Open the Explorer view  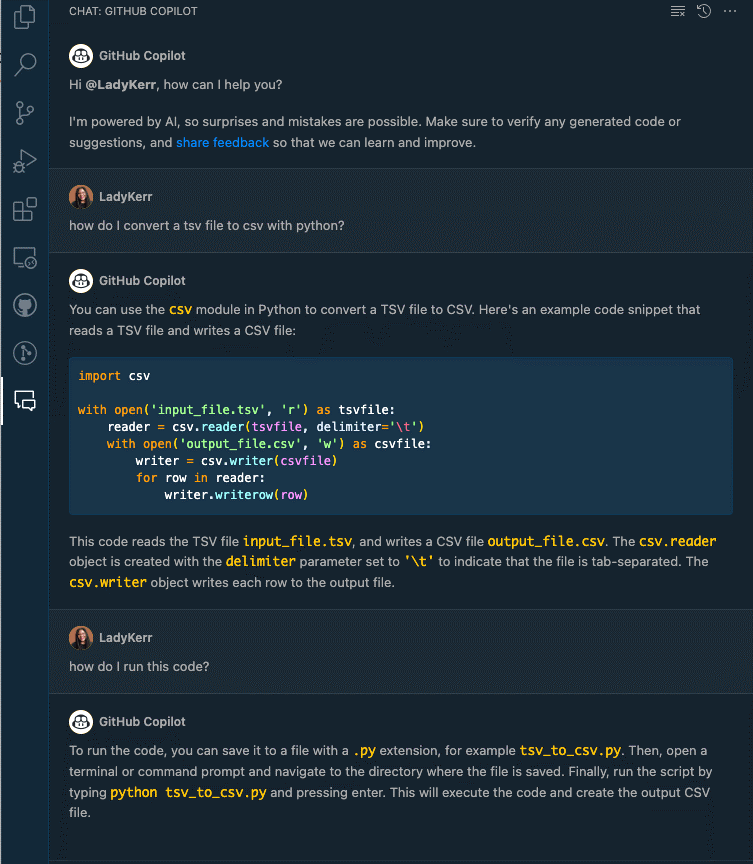click(24, 17)
